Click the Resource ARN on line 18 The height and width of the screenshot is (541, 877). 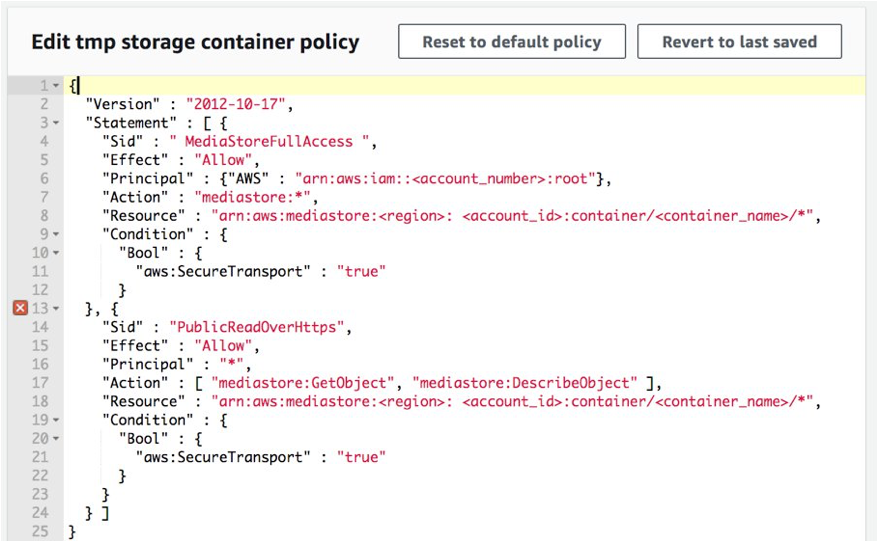512,401
